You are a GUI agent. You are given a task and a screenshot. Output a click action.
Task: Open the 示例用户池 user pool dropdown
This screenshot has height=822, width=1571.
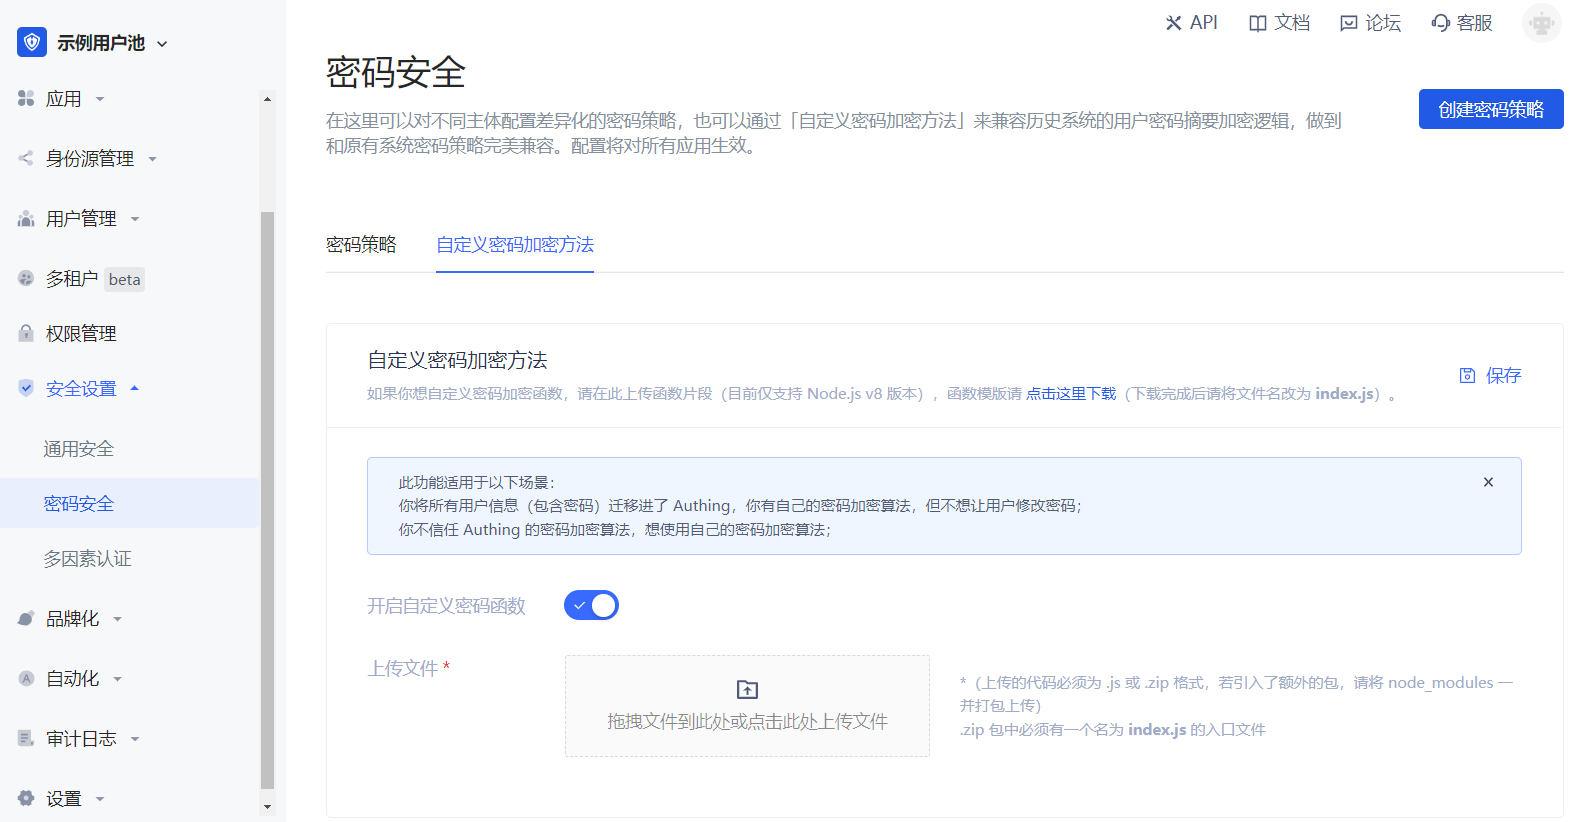point(100,43)
